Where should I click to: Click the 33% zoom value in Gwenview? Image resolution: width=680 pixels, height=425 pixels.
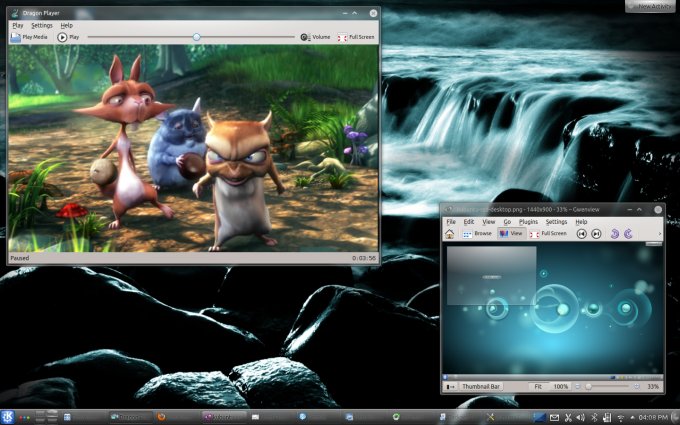click(x=653, y=386)
